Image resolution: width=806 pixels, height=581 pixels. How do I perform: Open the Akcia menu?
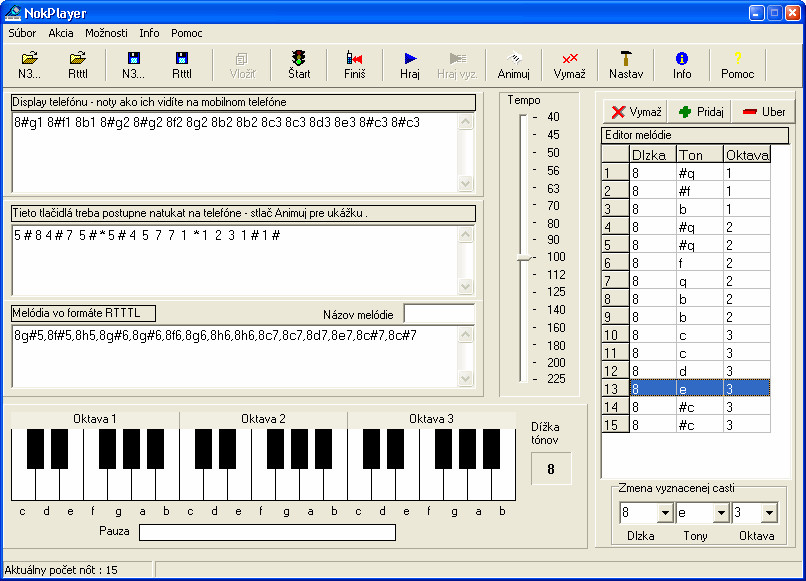(x=61, y=33)
